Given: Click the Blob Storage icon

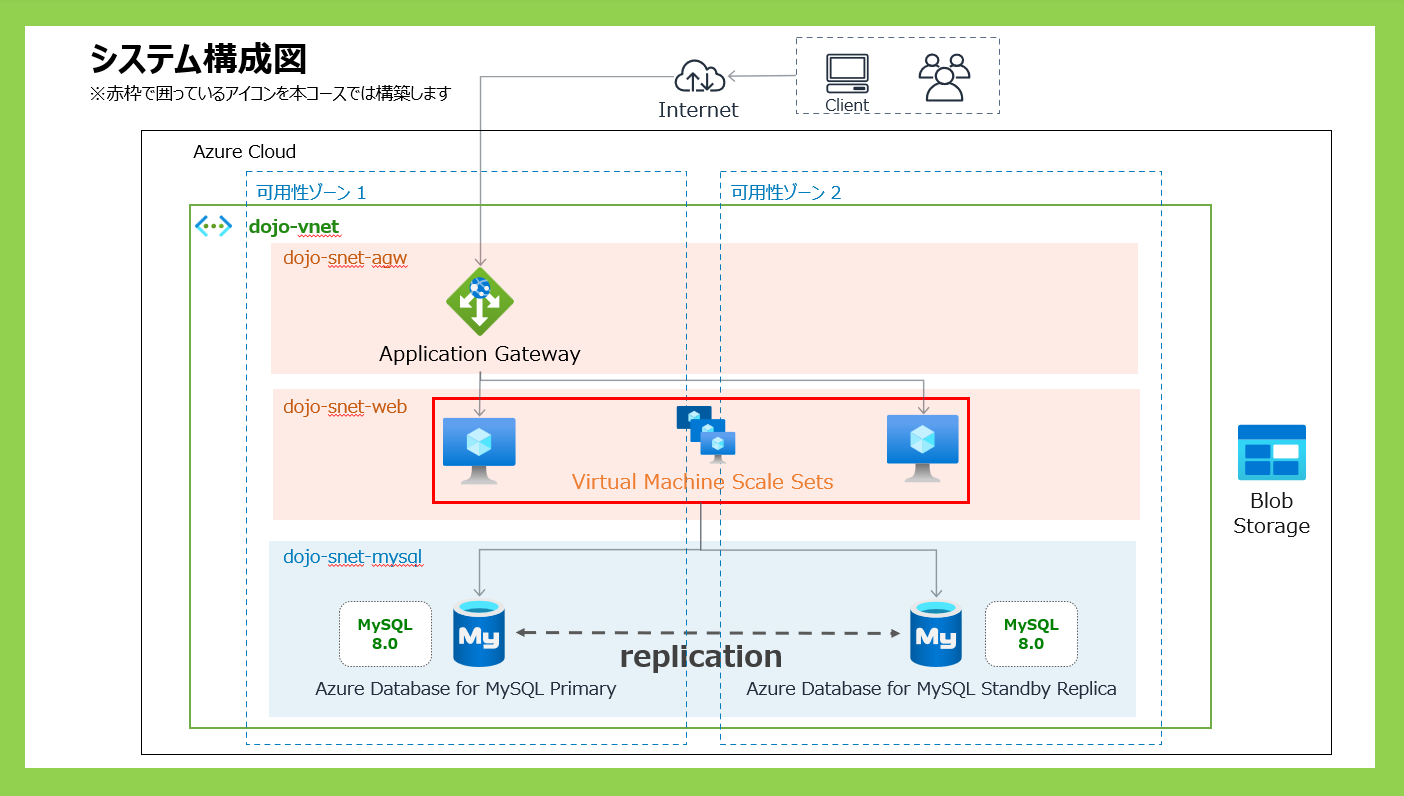Looking at the screenshot, I should tap(1271, 451).
